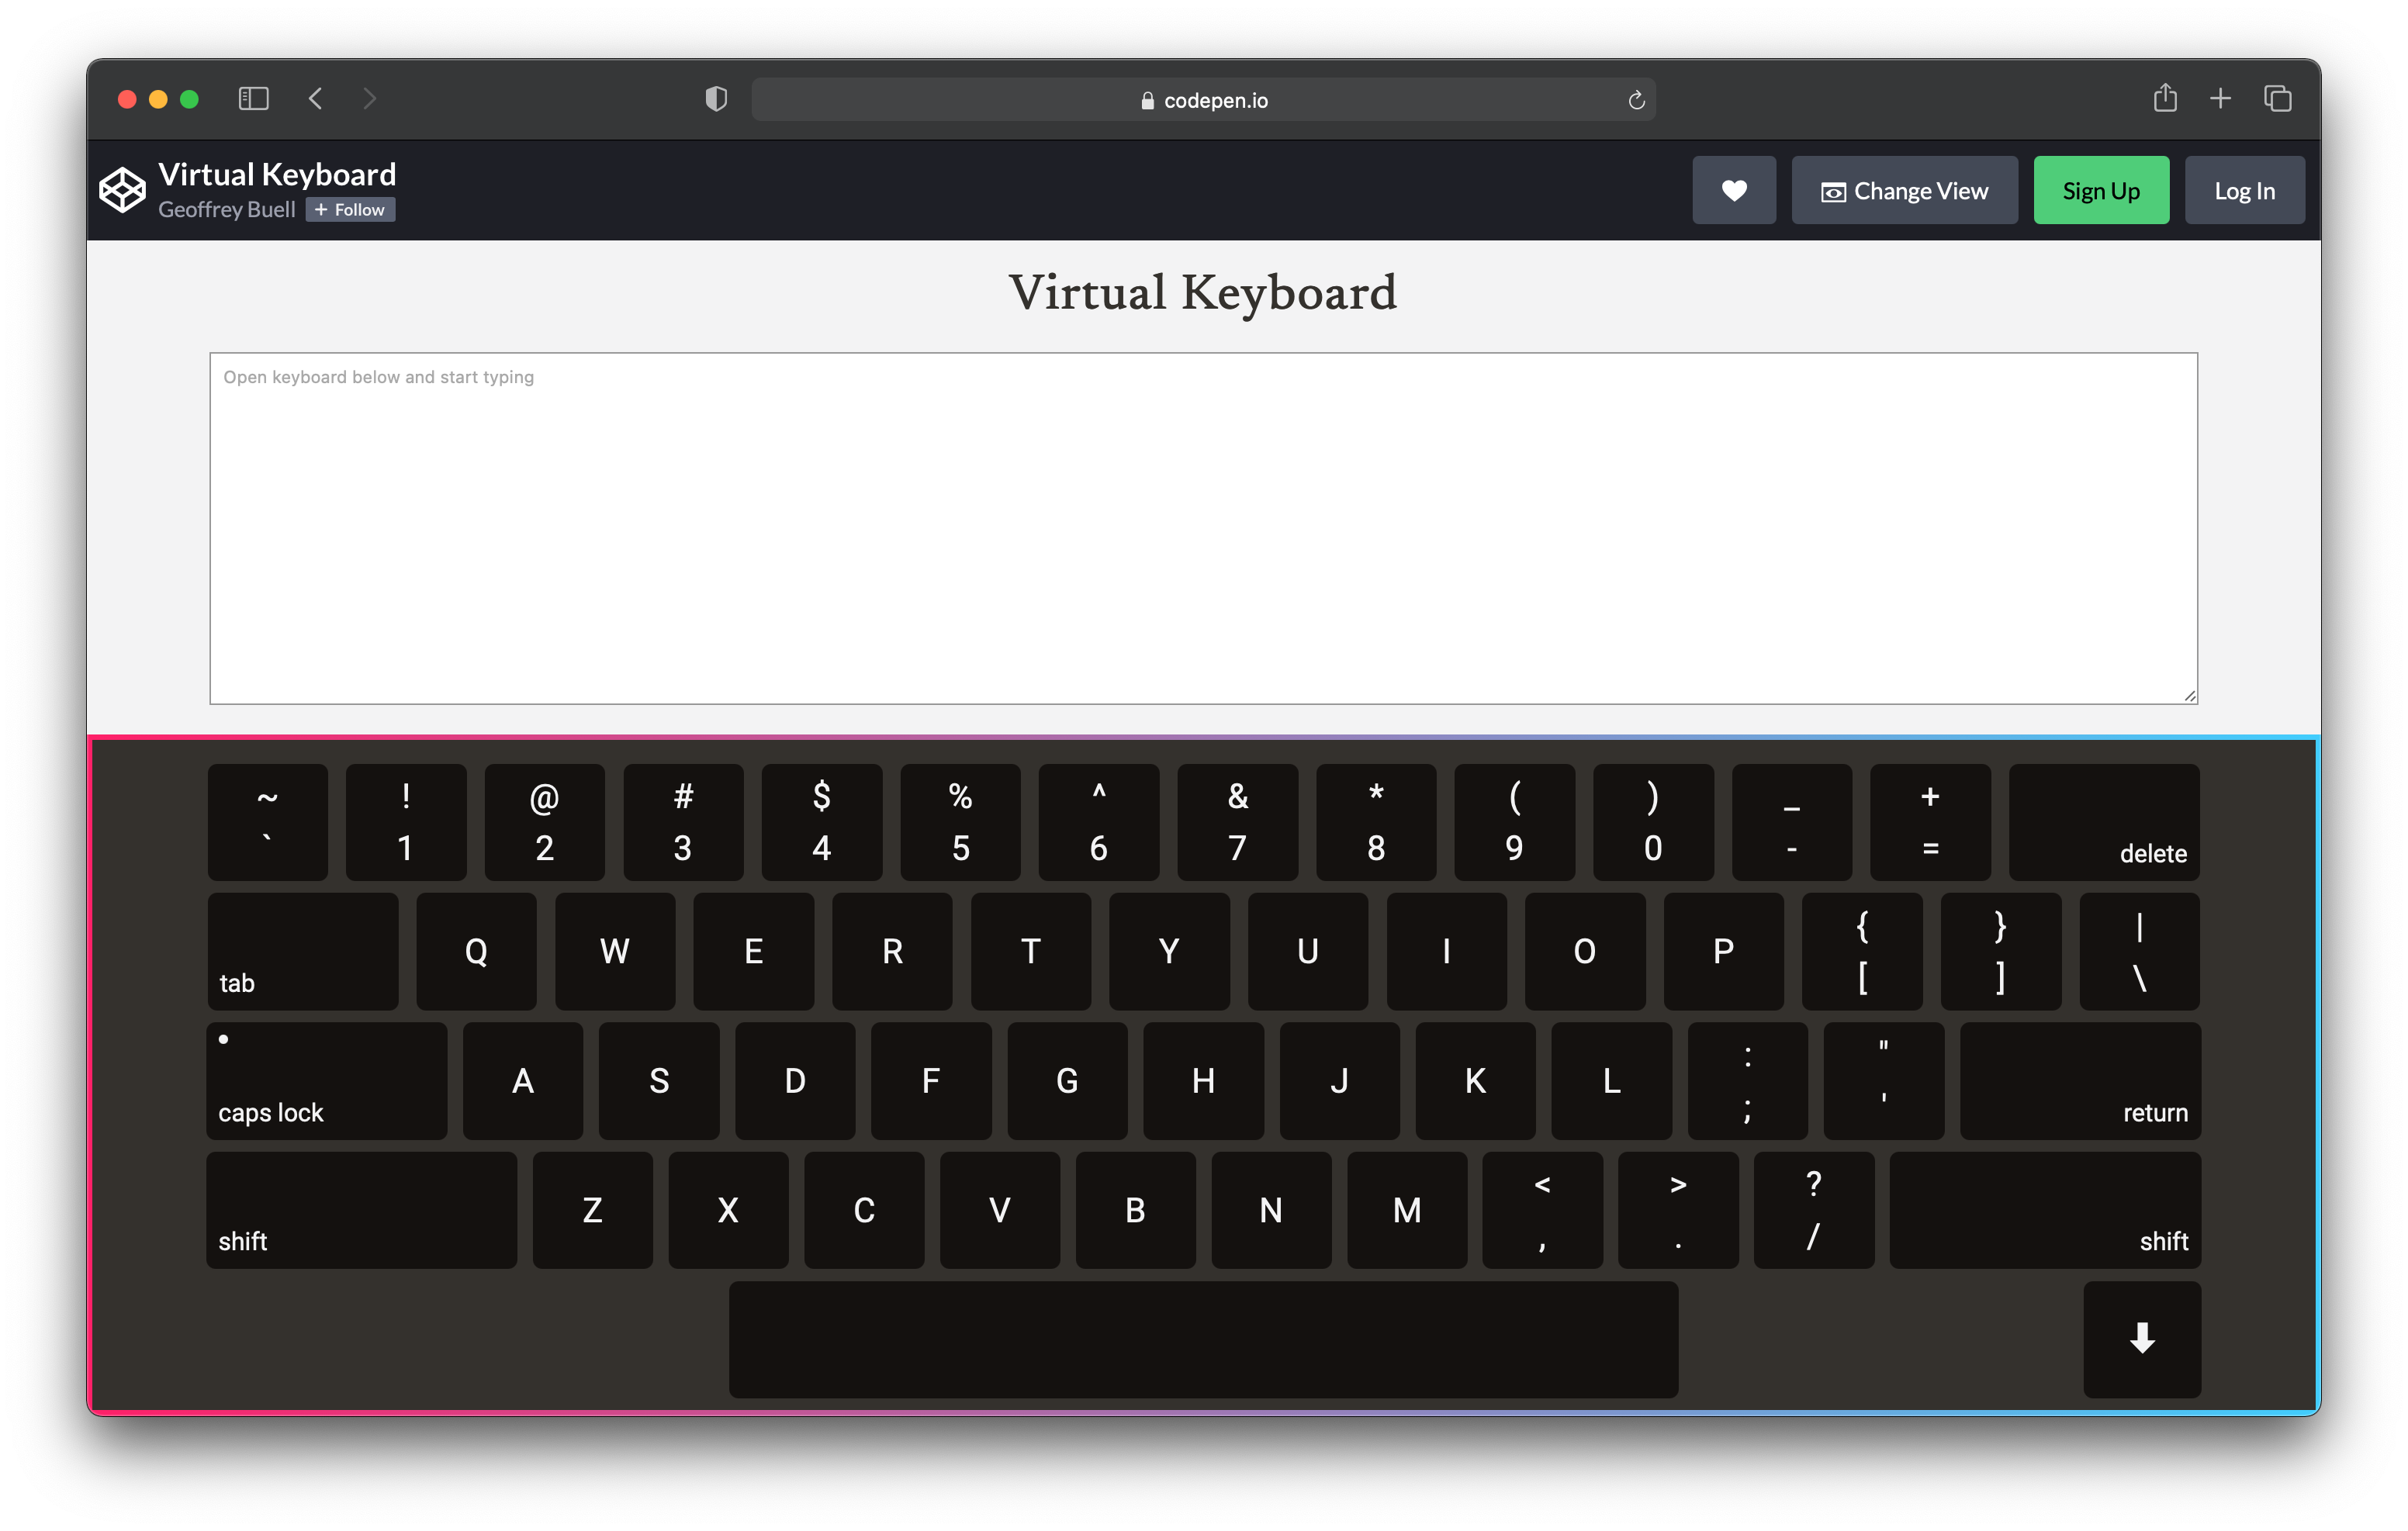Click into the typing text area
The image size is (2408, 1531).
[x=1203, y=528]
